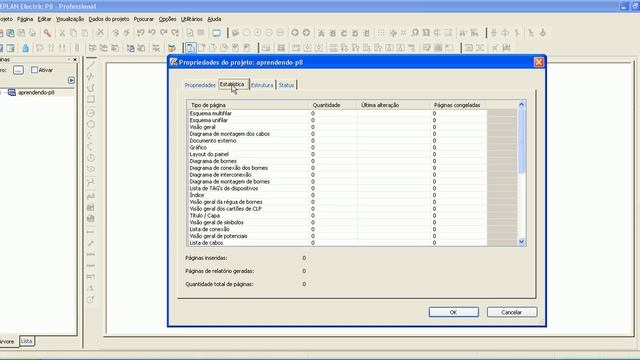Click the Quantidade column header
The image size is (640, 360).
[332, 105]
